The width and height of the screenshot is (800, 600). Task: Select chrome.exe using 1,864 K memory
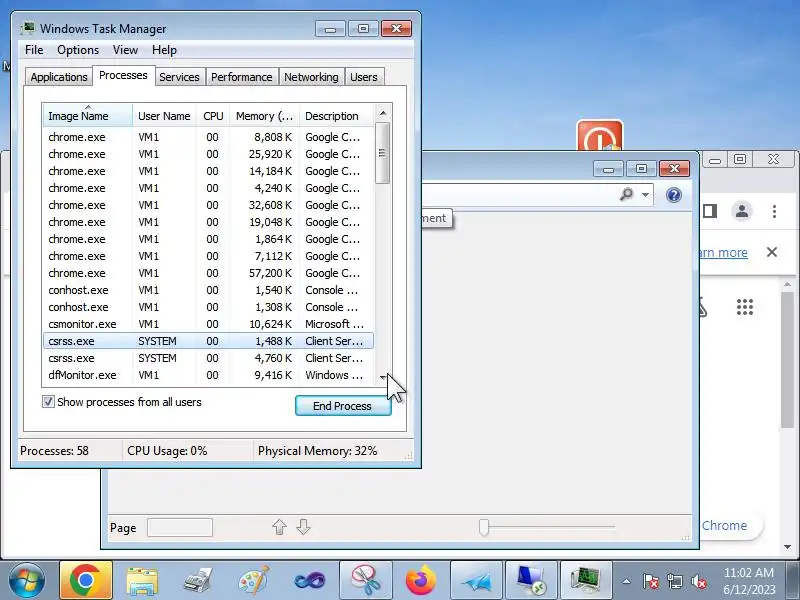(x=208, y=239)
